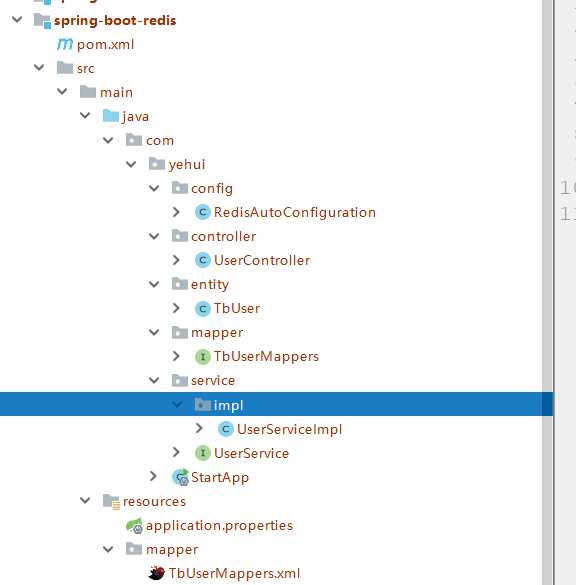Click the service package folder icon
The image size is (576, 585).
tap(180, 380)
